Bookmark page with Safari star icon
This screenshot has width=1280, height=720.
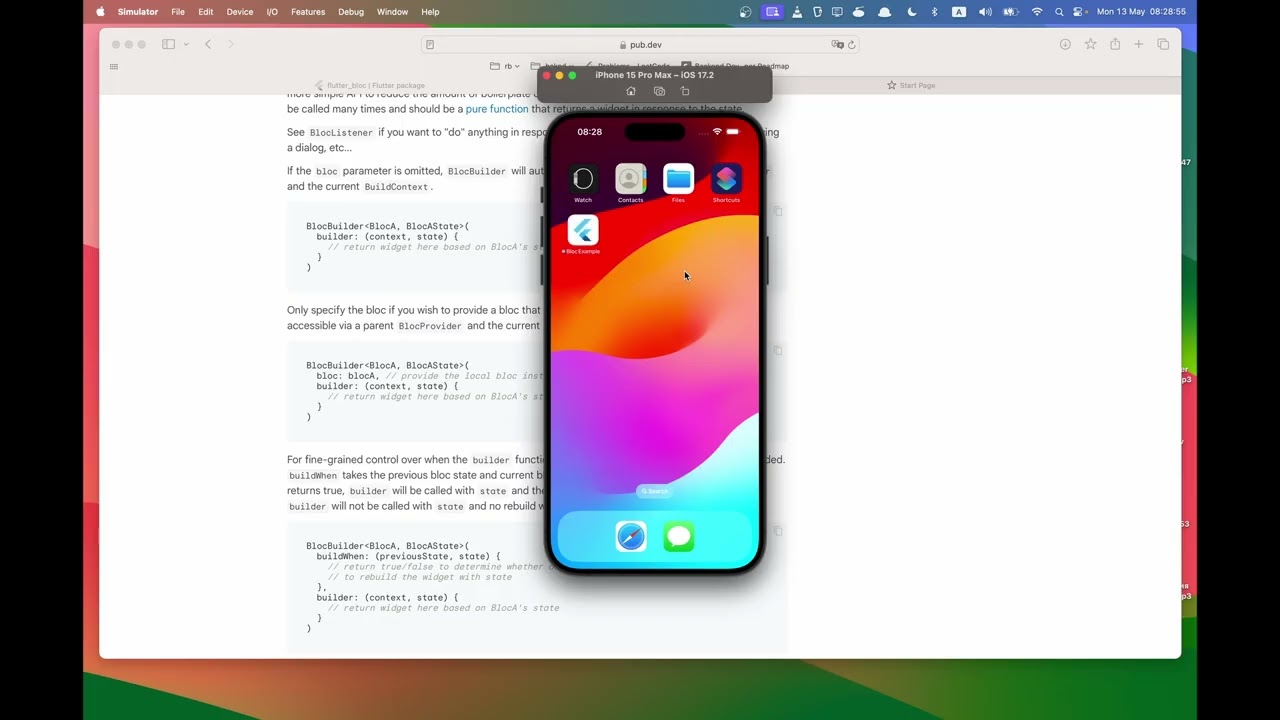tap(1090, 44)
